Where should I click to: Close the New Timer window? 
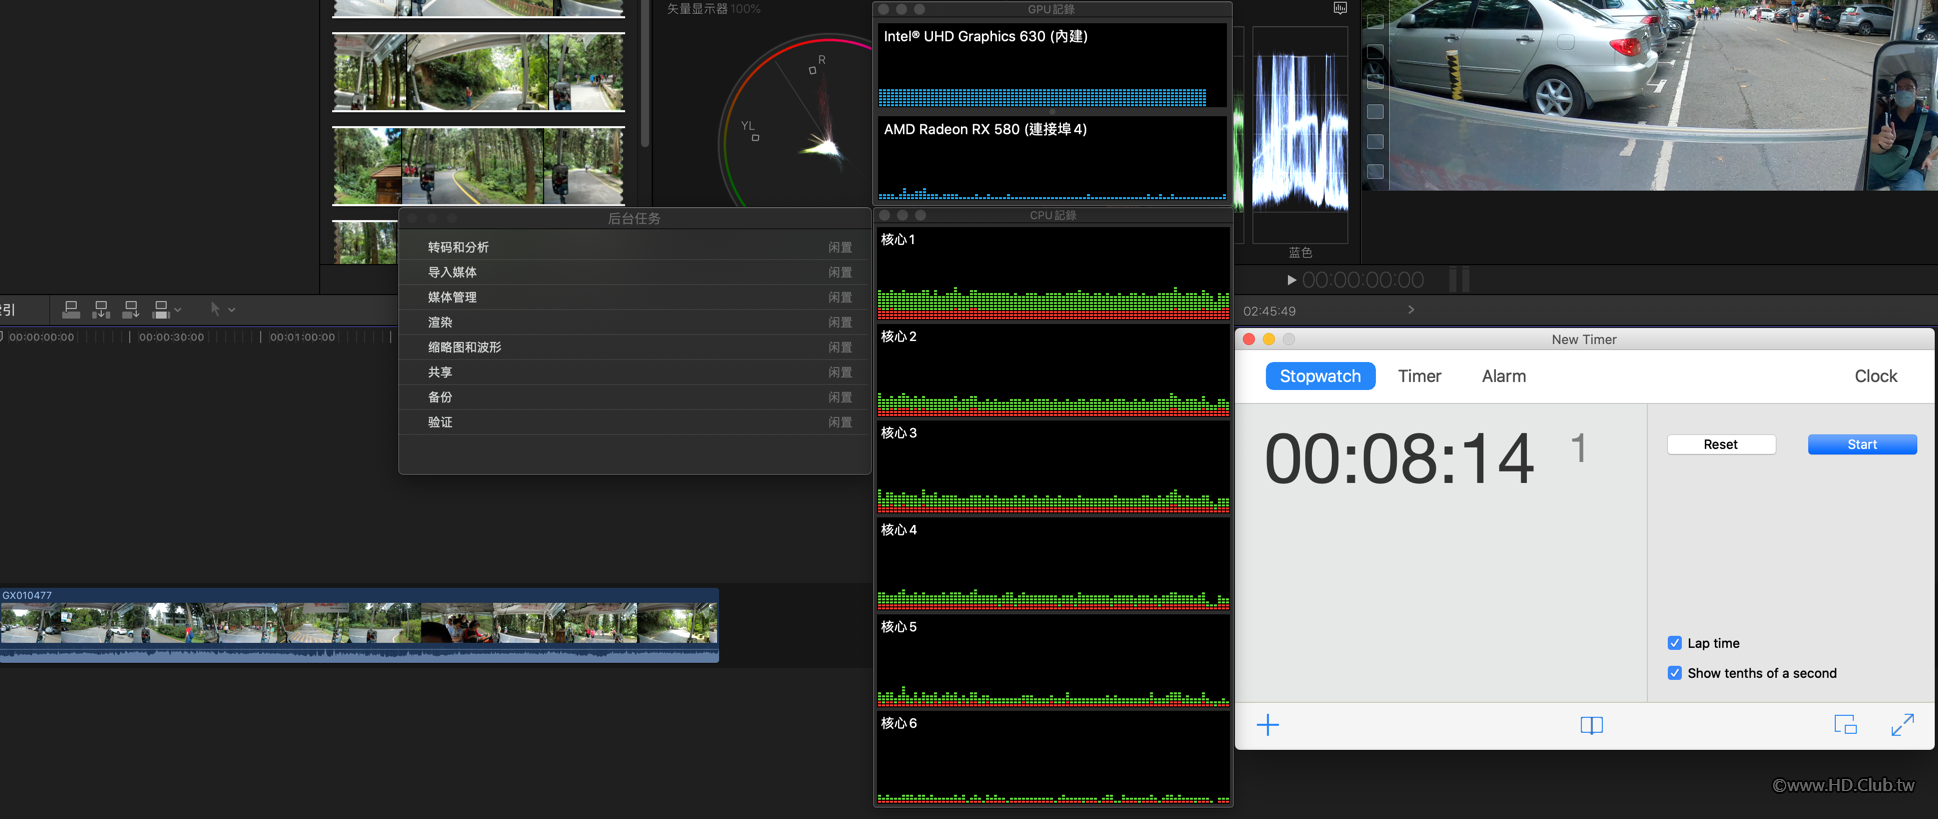click(1249, 339)
